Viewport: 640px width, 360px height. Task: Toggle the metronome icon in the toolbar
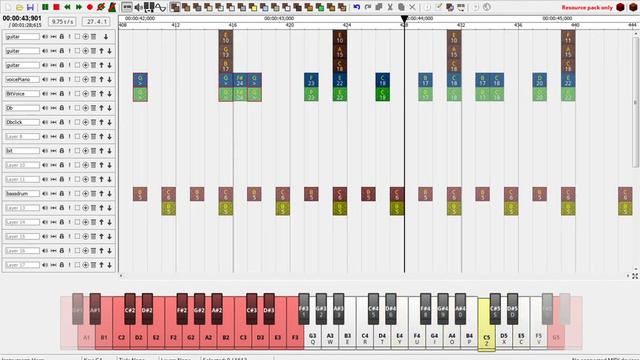point(112,7)
